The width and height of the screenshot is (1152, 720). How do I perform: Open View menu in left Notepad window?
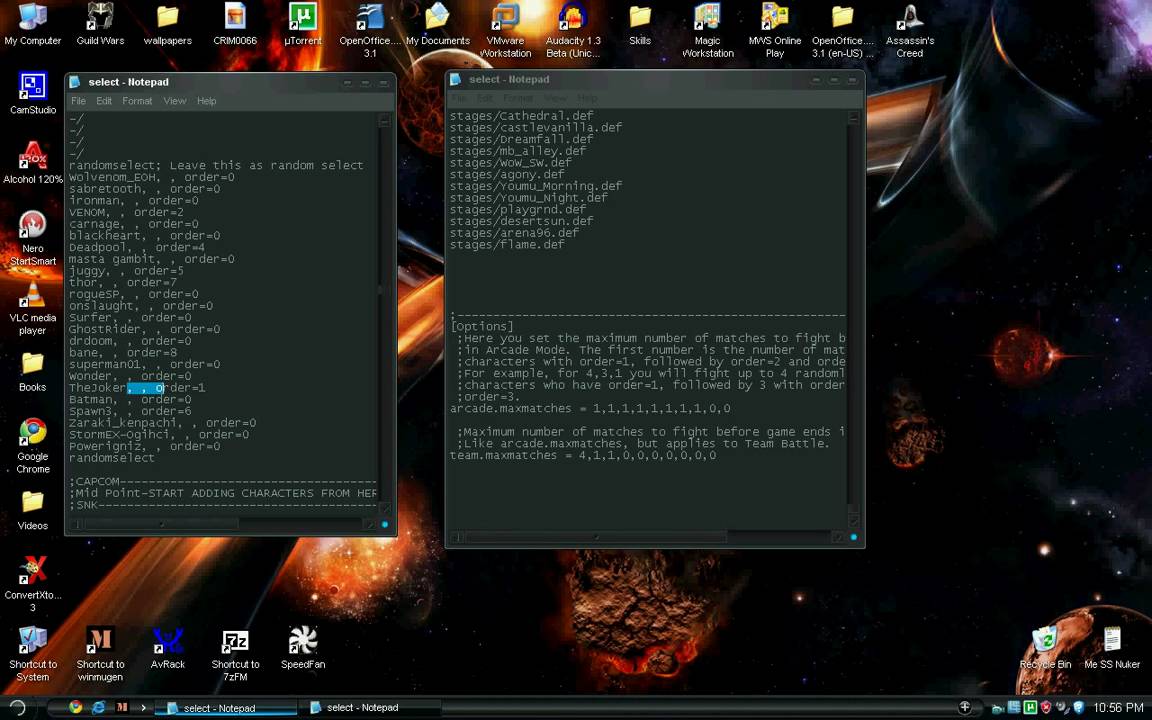coord(175,101)
